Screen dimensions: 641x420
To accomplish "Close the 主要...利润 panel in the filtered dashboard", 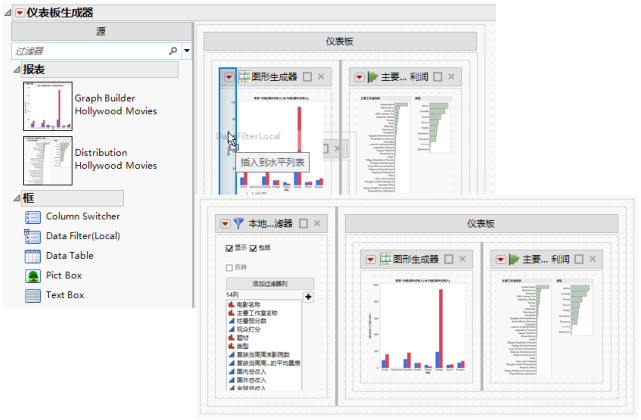I will pos(592,259).
